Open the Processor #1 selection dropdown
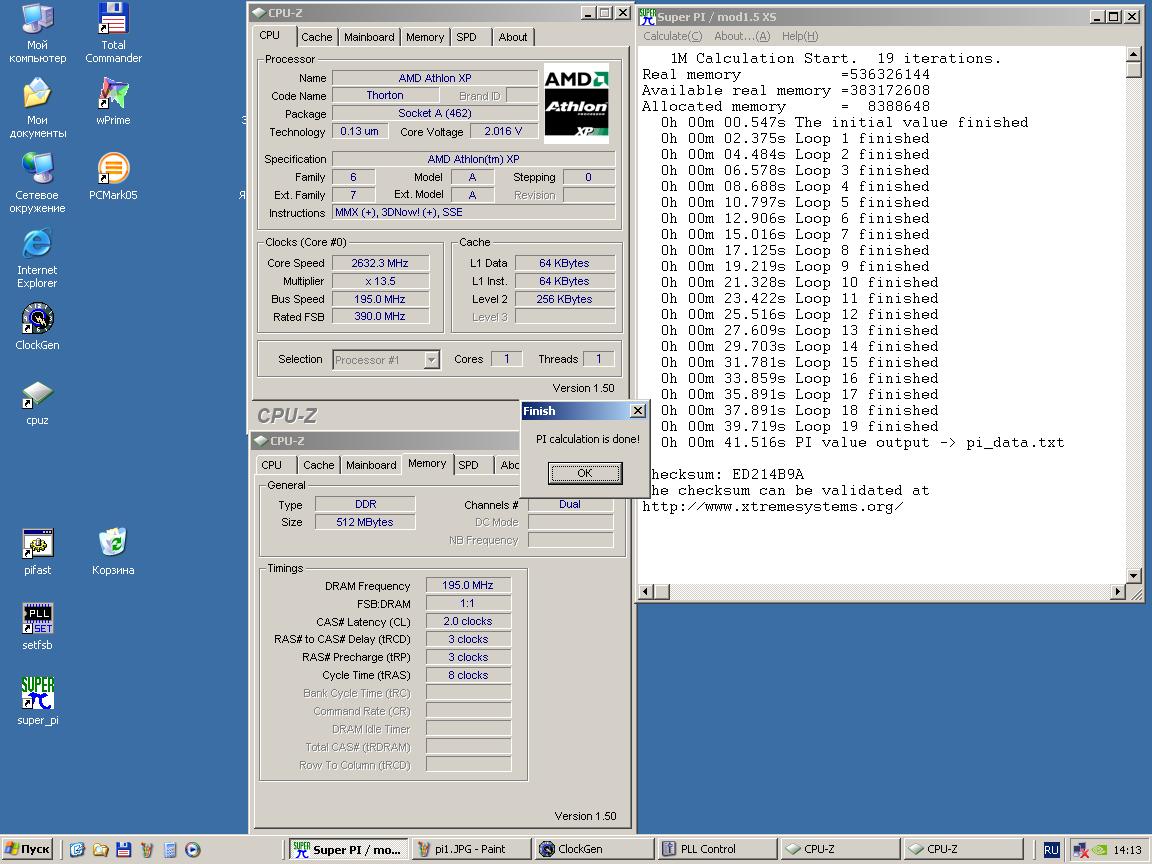1152x864 pixels. (x=431, y=359)
